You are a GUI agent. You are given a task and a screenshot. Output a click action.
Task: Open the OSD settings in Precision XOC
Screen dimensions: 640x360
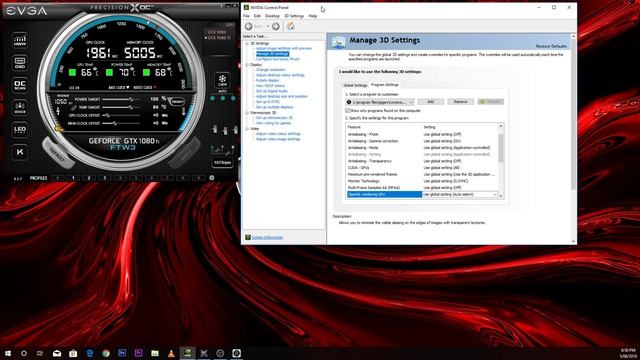coord(20,62)
